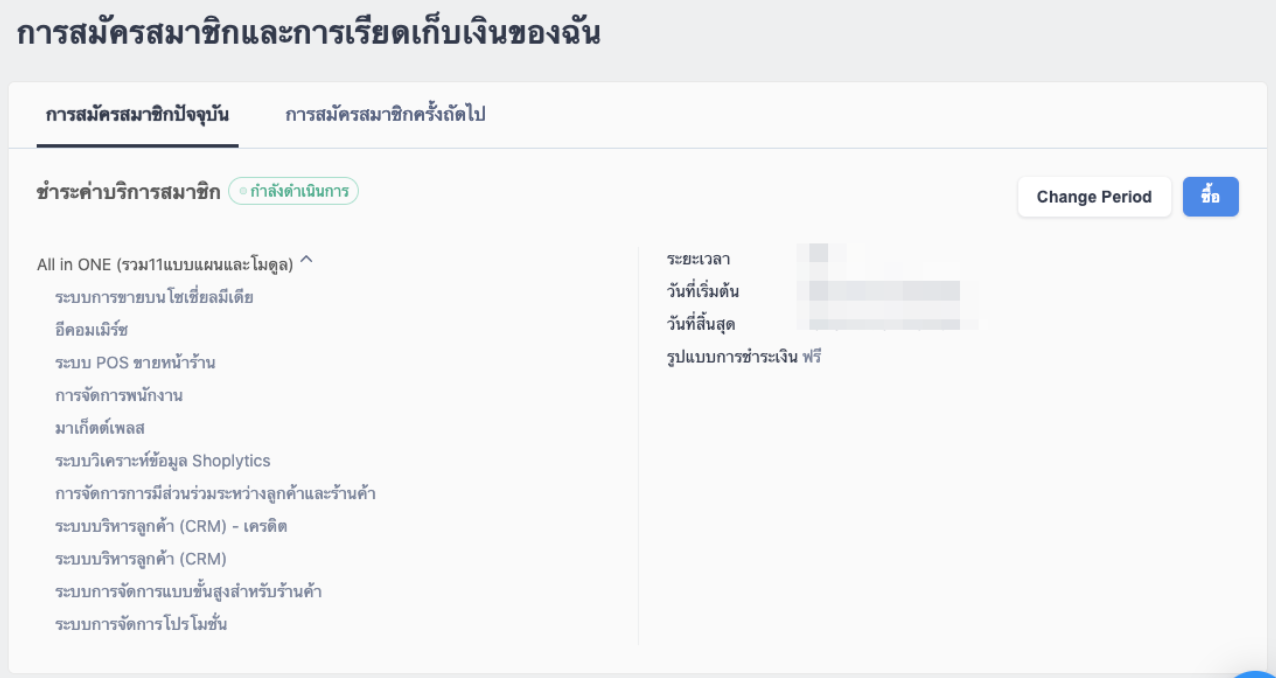Click the page title การสมัครสมาชิกและการเรียกเก็บเงินของฉัน
This screenshot has height=678, width=1276.
point(309,33)
